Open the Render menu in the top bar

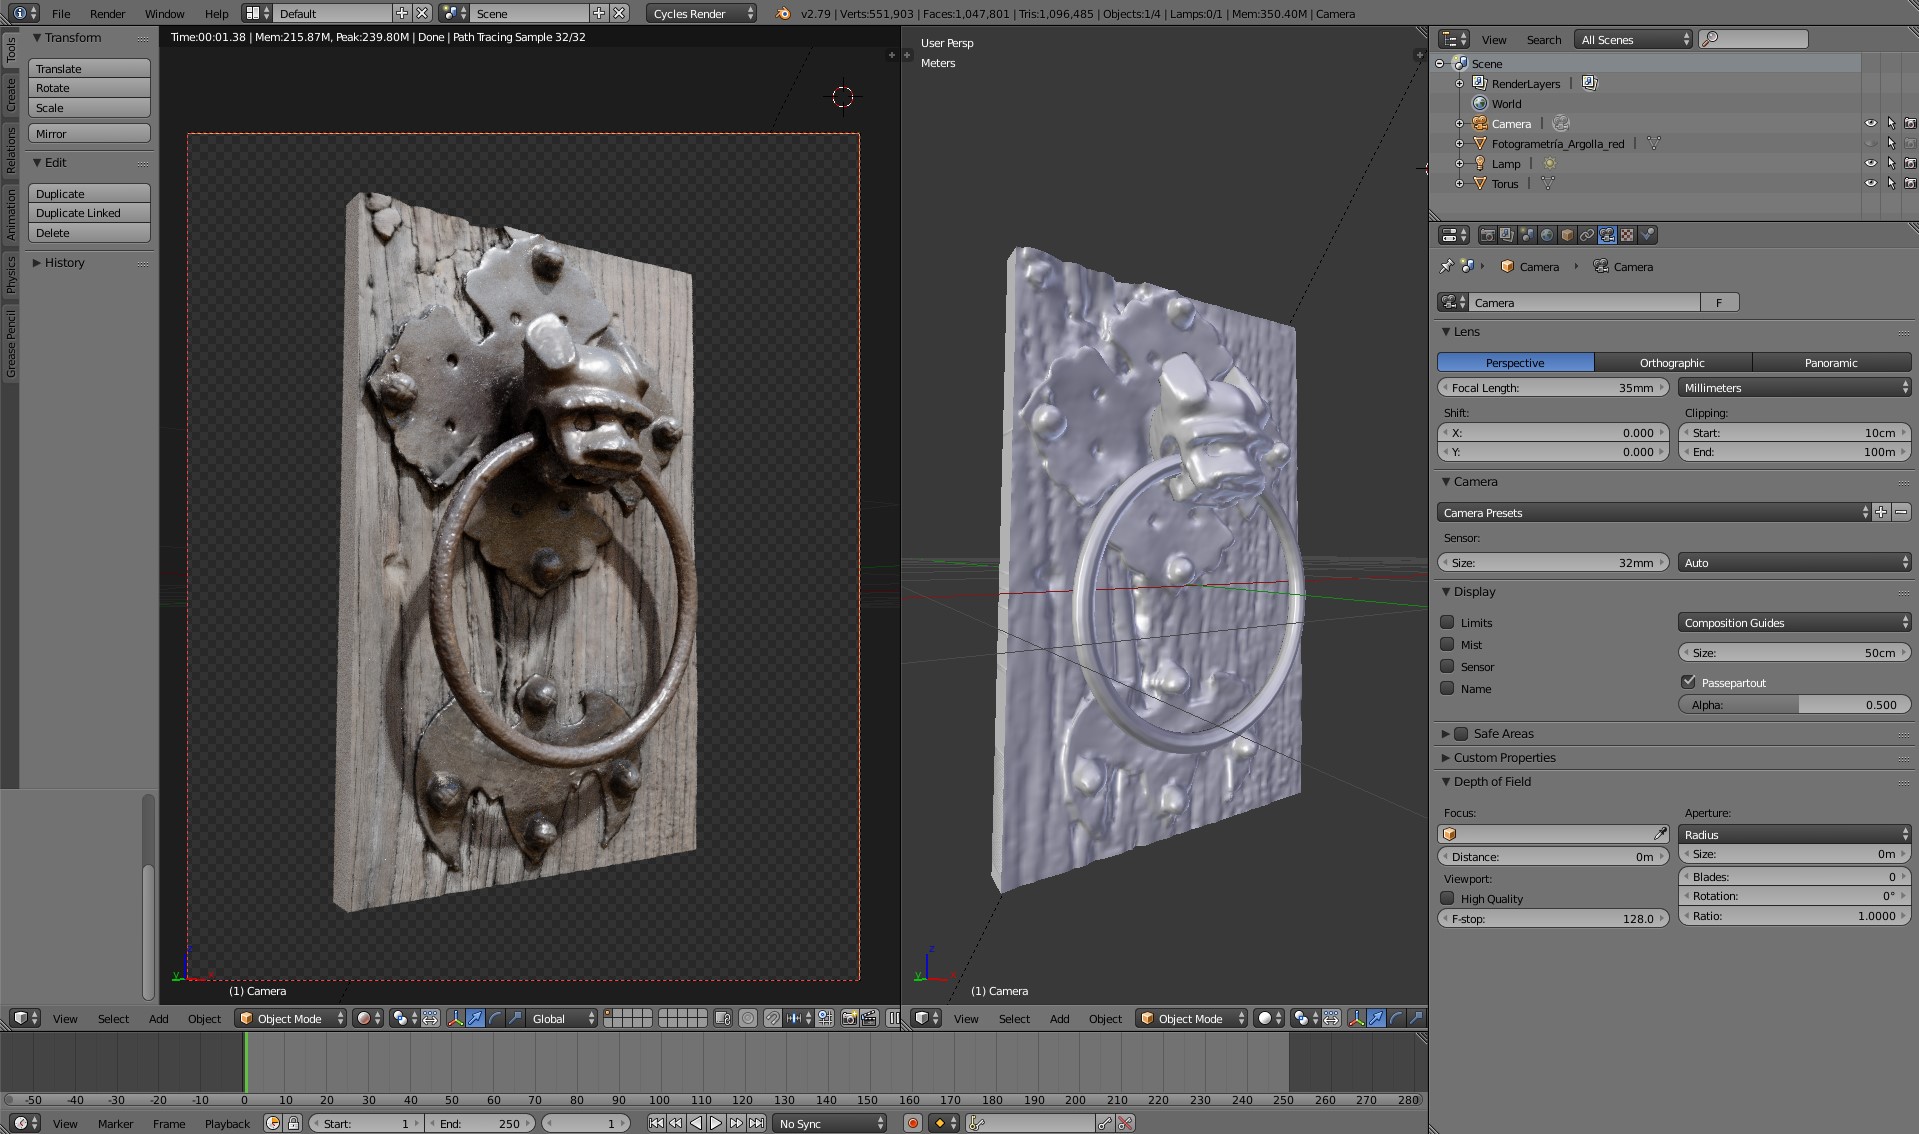point(107,13)
